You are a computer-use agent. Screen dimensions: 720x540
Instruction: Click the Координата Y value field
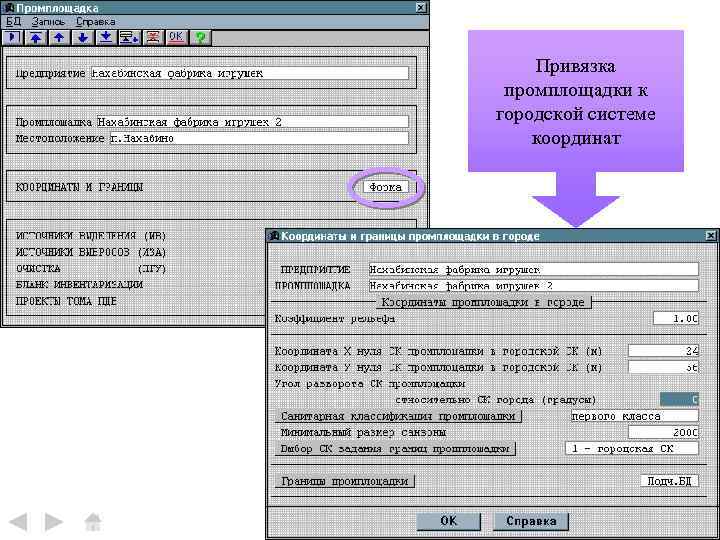point(664,367)
